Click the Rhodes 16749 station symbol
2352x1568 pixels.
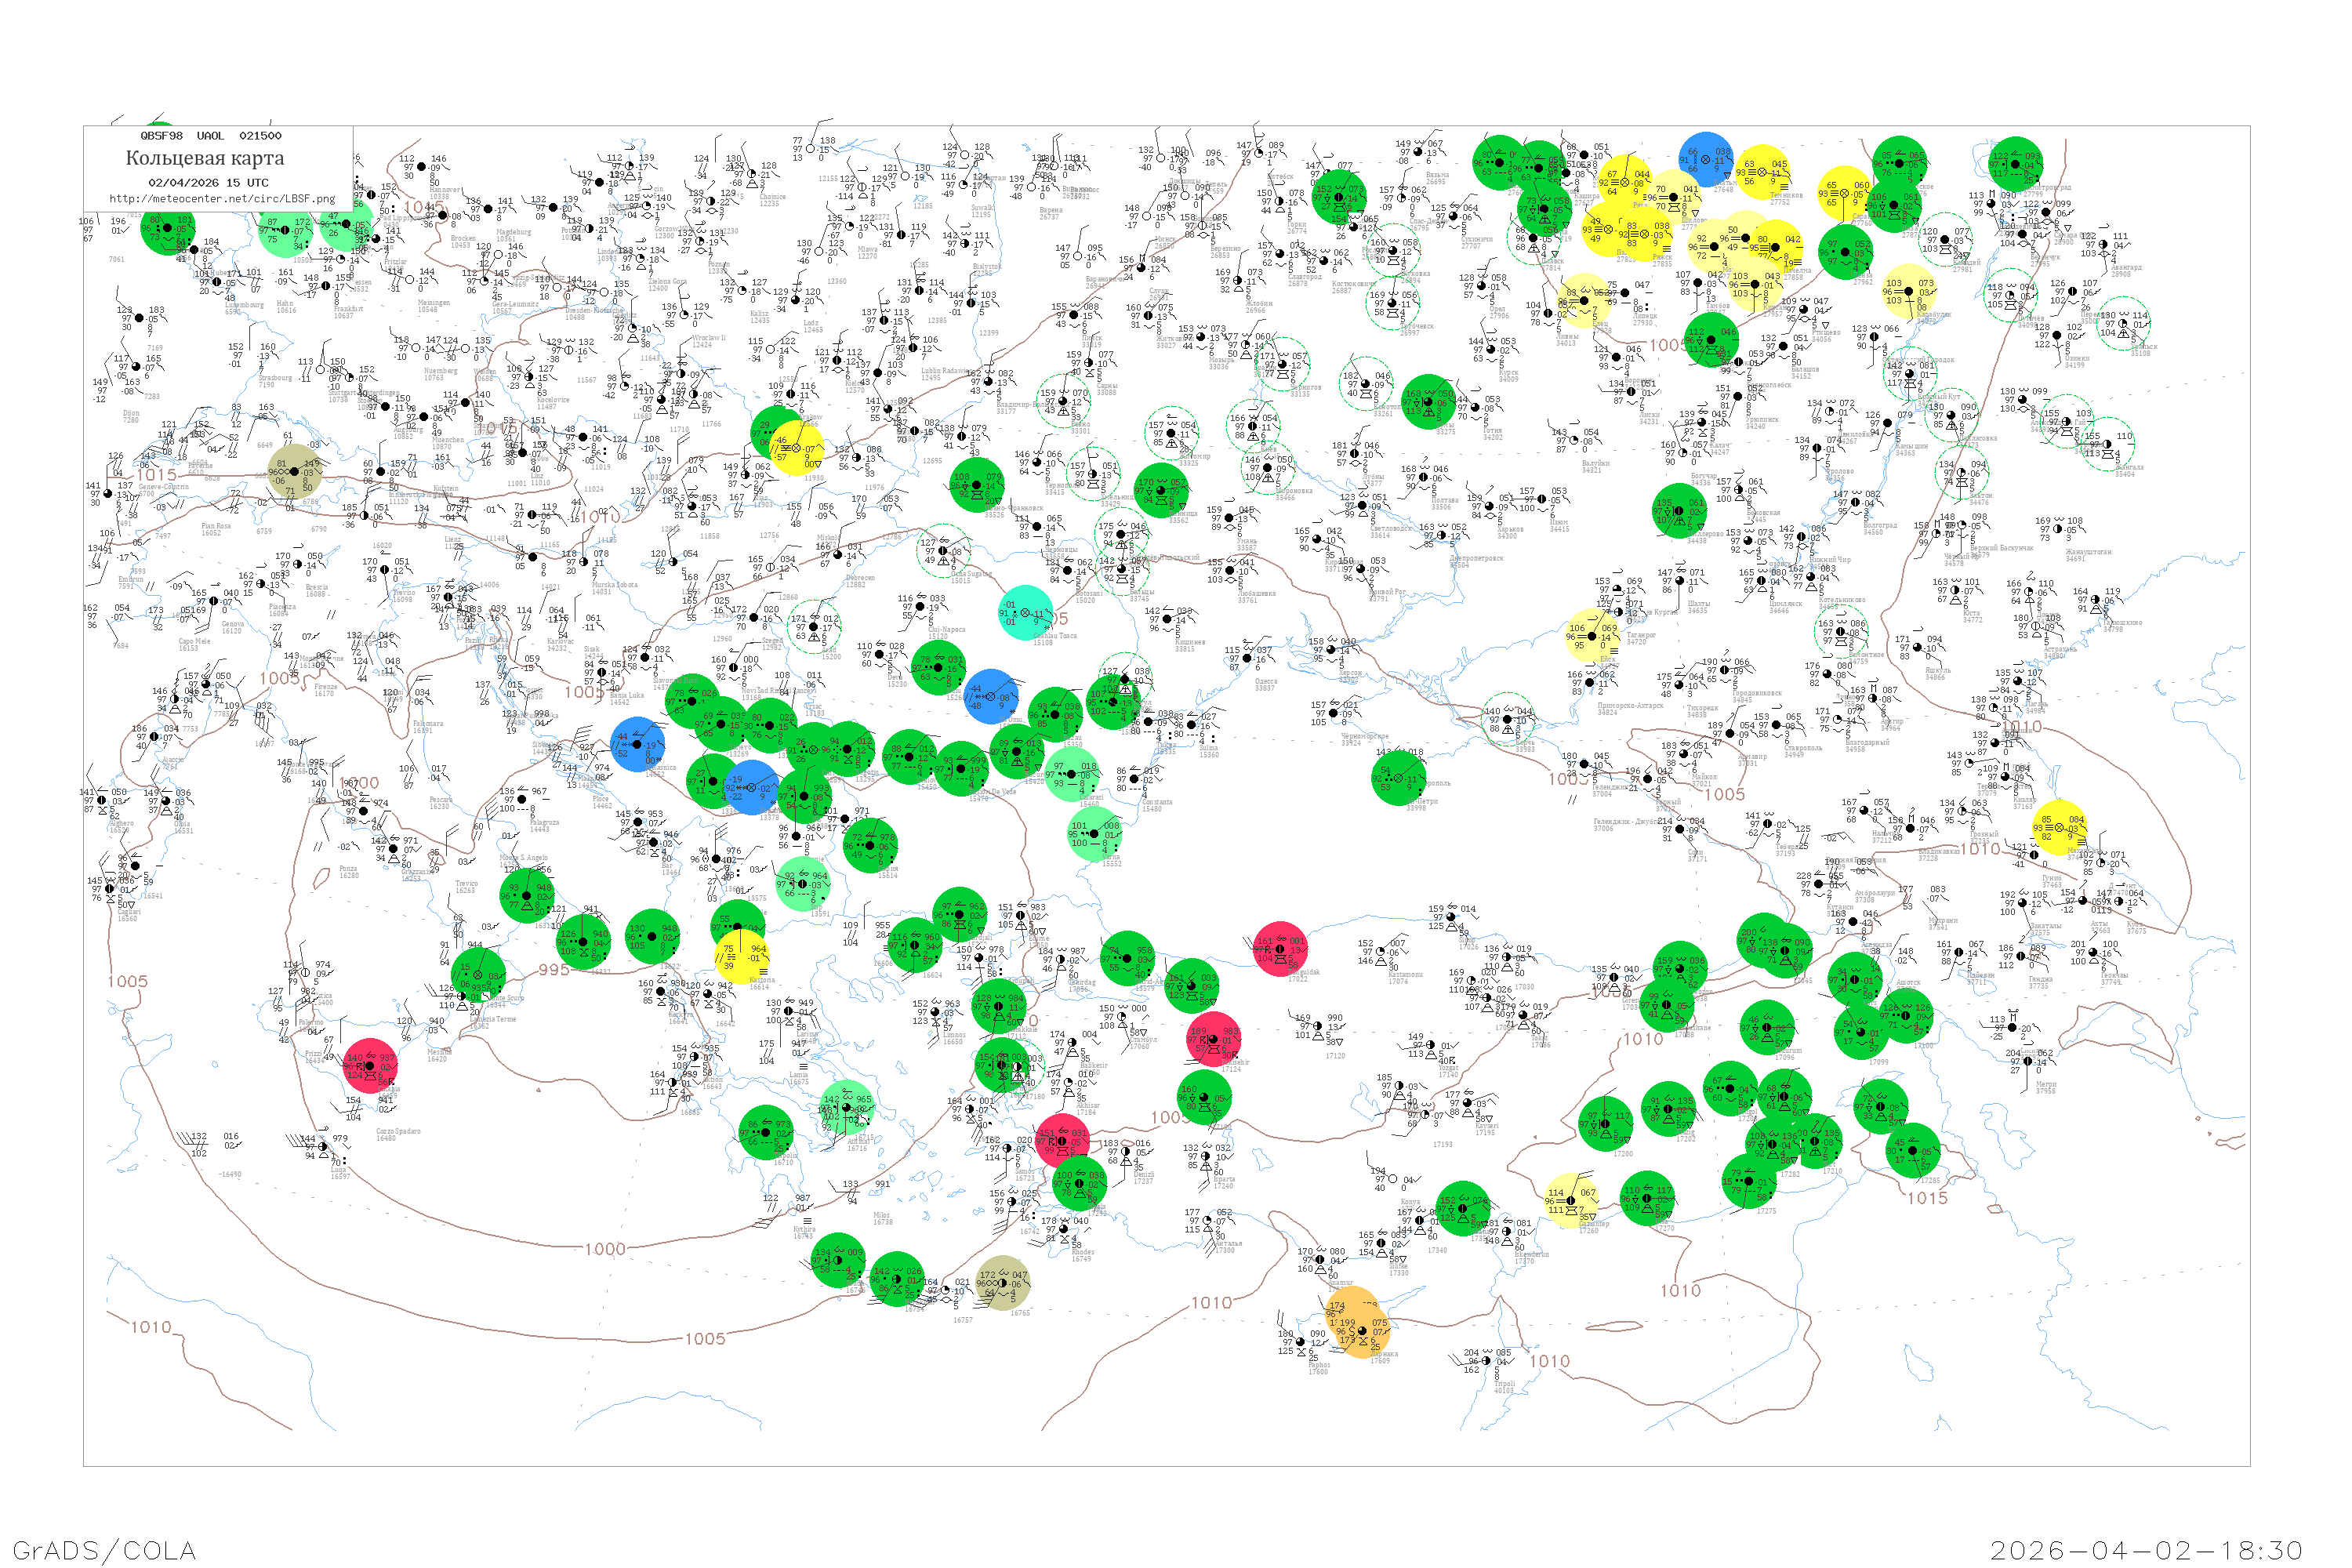click(1064, 1230)
